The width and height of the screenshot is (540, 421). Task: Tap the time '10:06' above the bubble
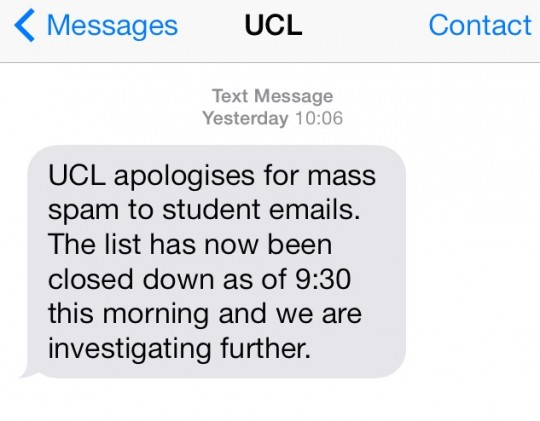[x=319, y=118]
